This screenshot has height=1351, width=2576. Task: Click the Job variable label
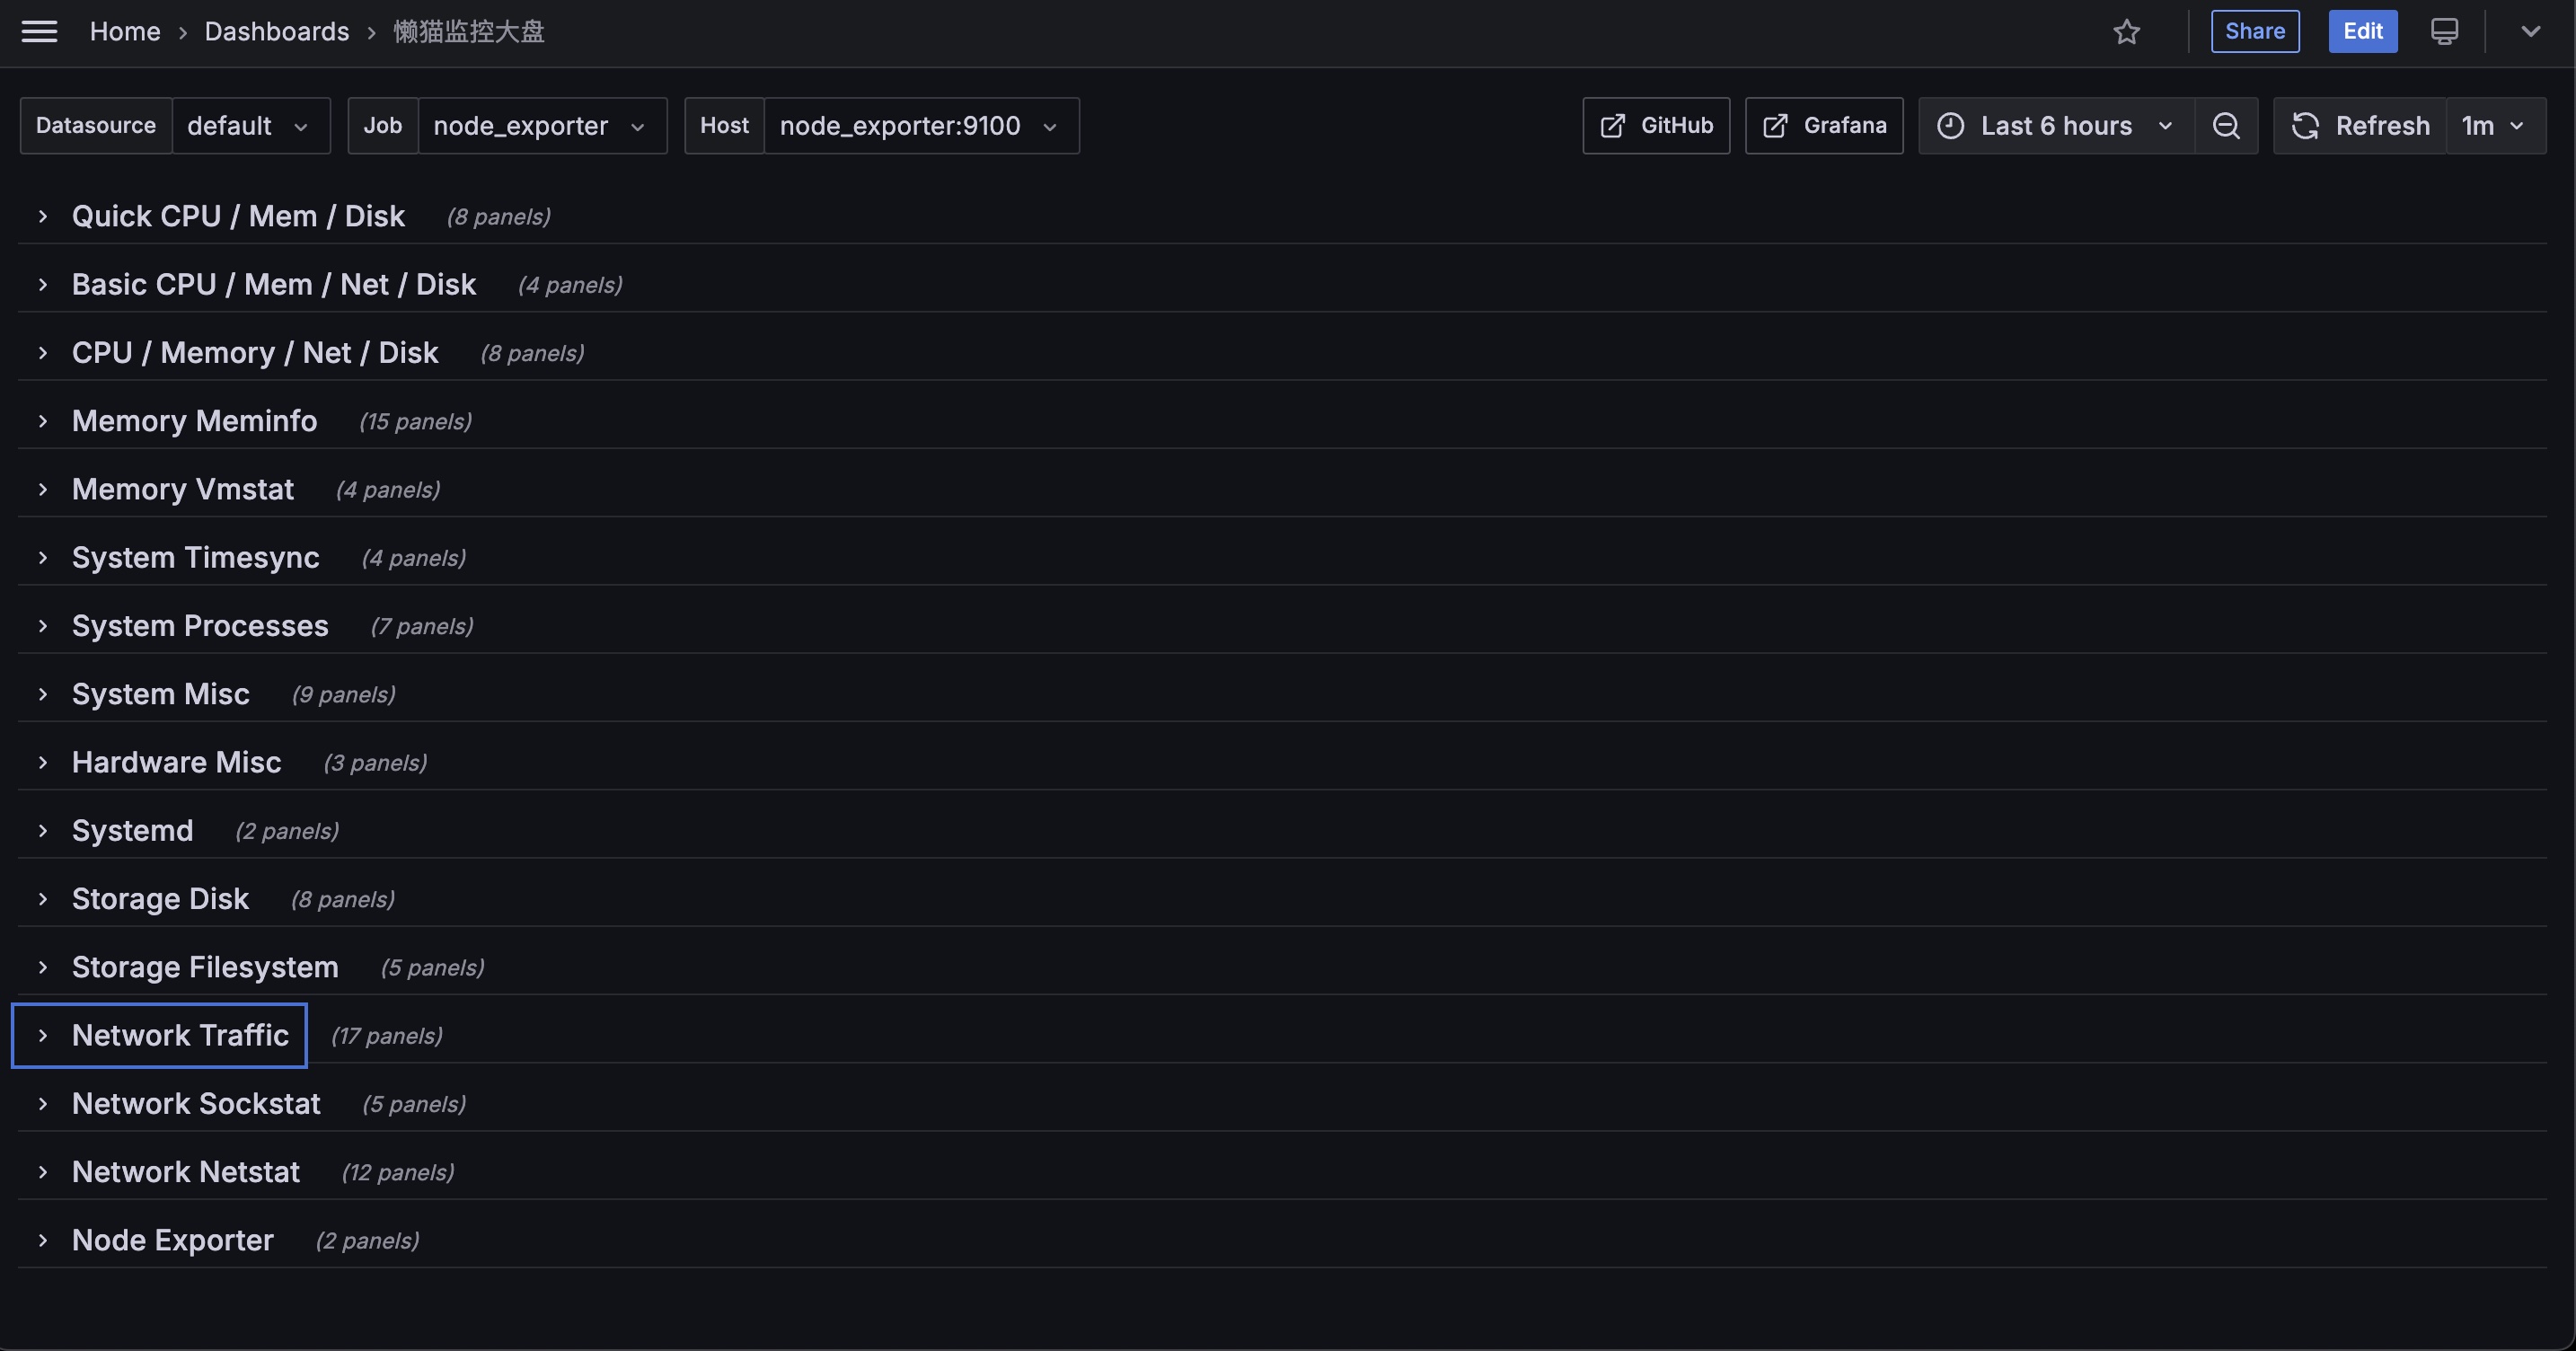[x=383, y=126]
